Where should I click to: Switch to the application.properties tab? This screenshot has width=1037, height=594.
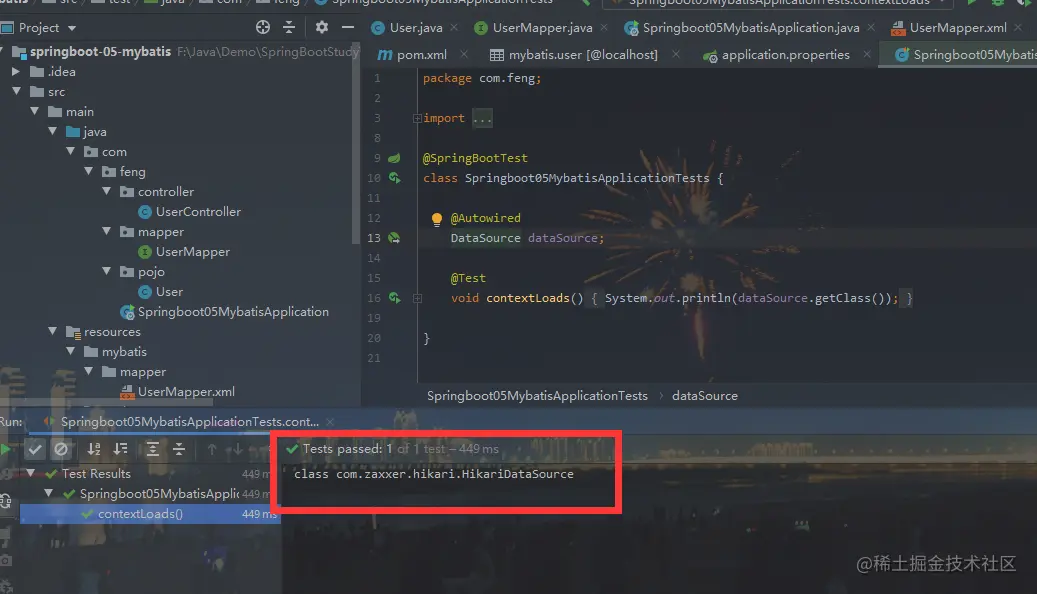click(785, 54)
